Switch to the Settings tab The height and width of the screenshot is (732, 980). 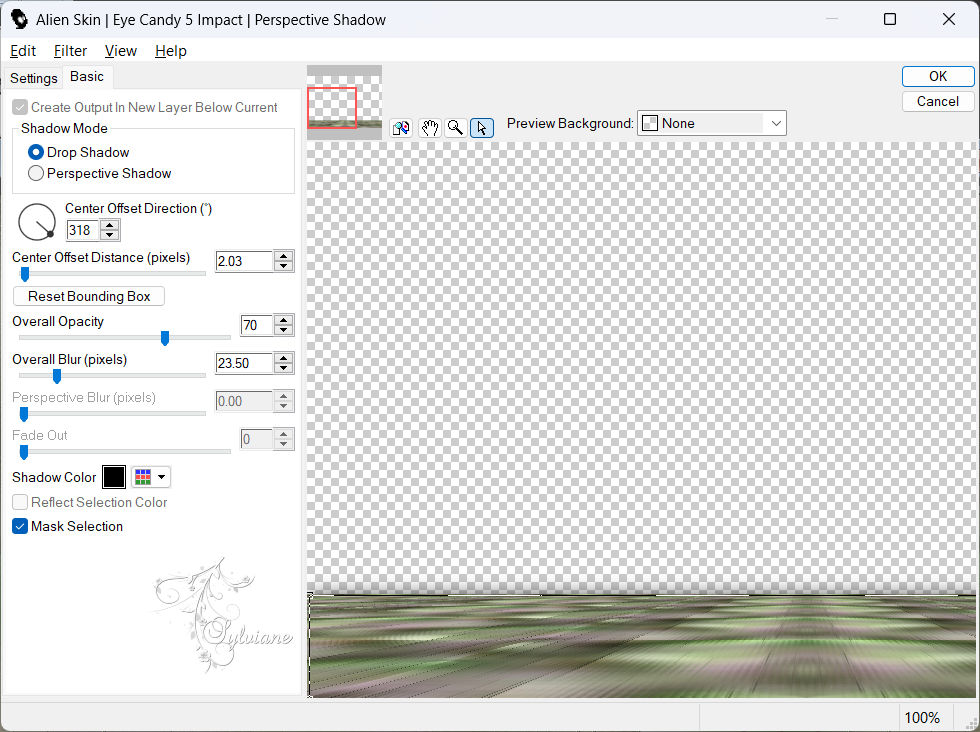tap(34, 78)
